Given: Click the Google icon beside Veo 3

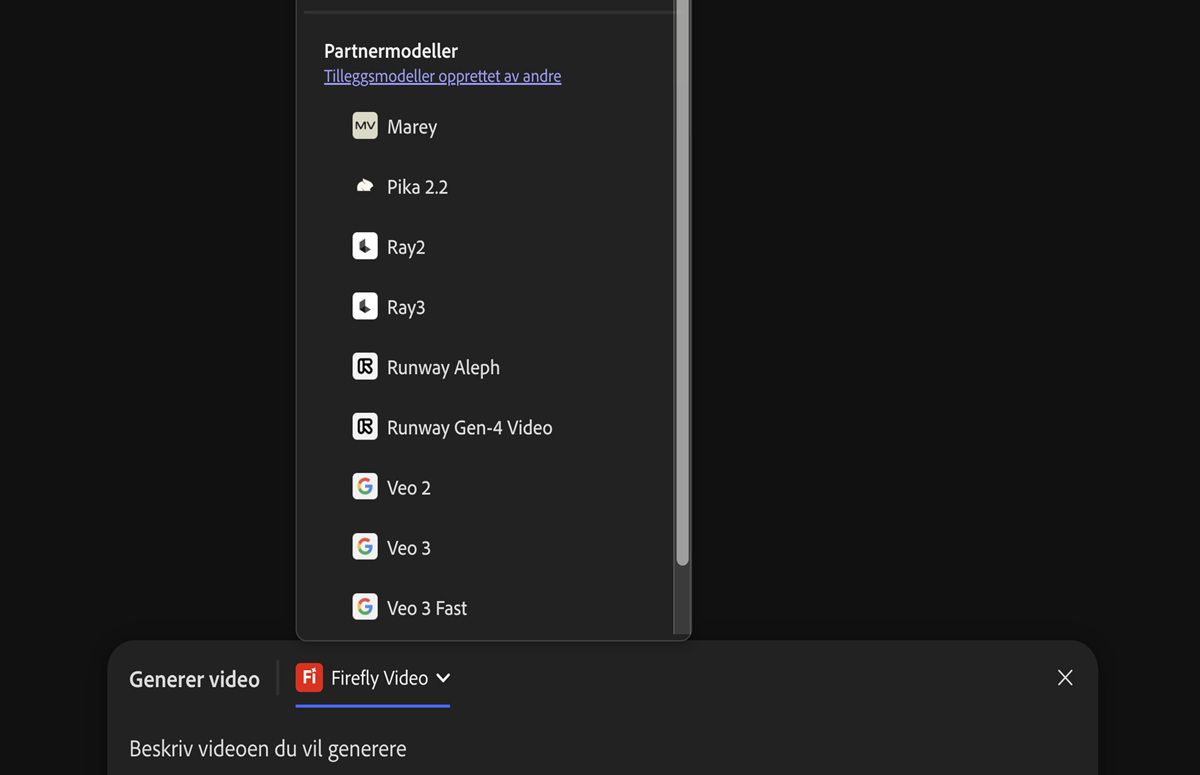Looking at the screenshot, I should tap(365, 547).
